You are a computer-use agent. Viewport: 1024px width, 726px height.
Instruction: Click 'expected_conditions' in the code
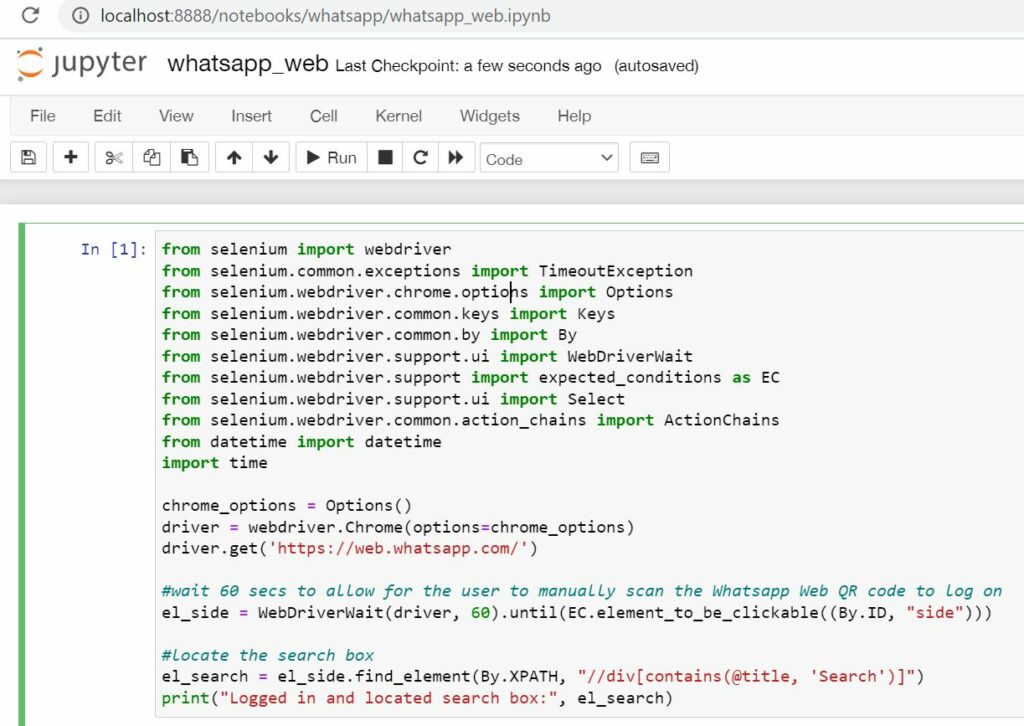tap(630, 377)
